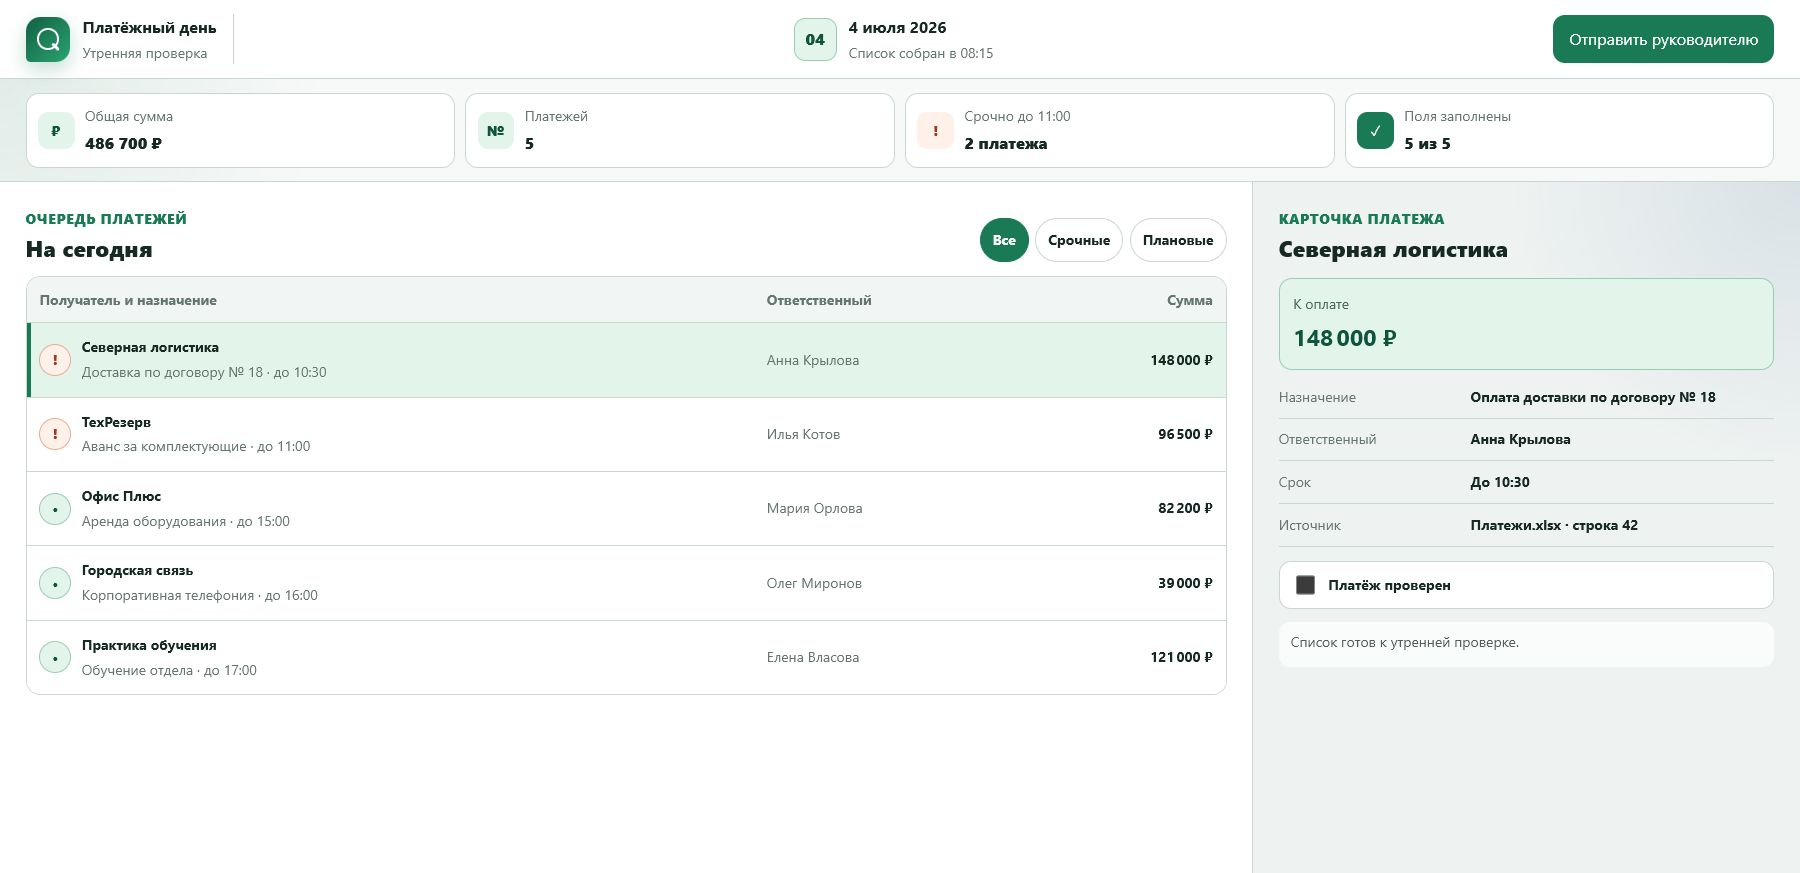Check the Платёж проверен checkbox
The width and height of the screenshot is (1800, 873).
(x=1305, y=585)
